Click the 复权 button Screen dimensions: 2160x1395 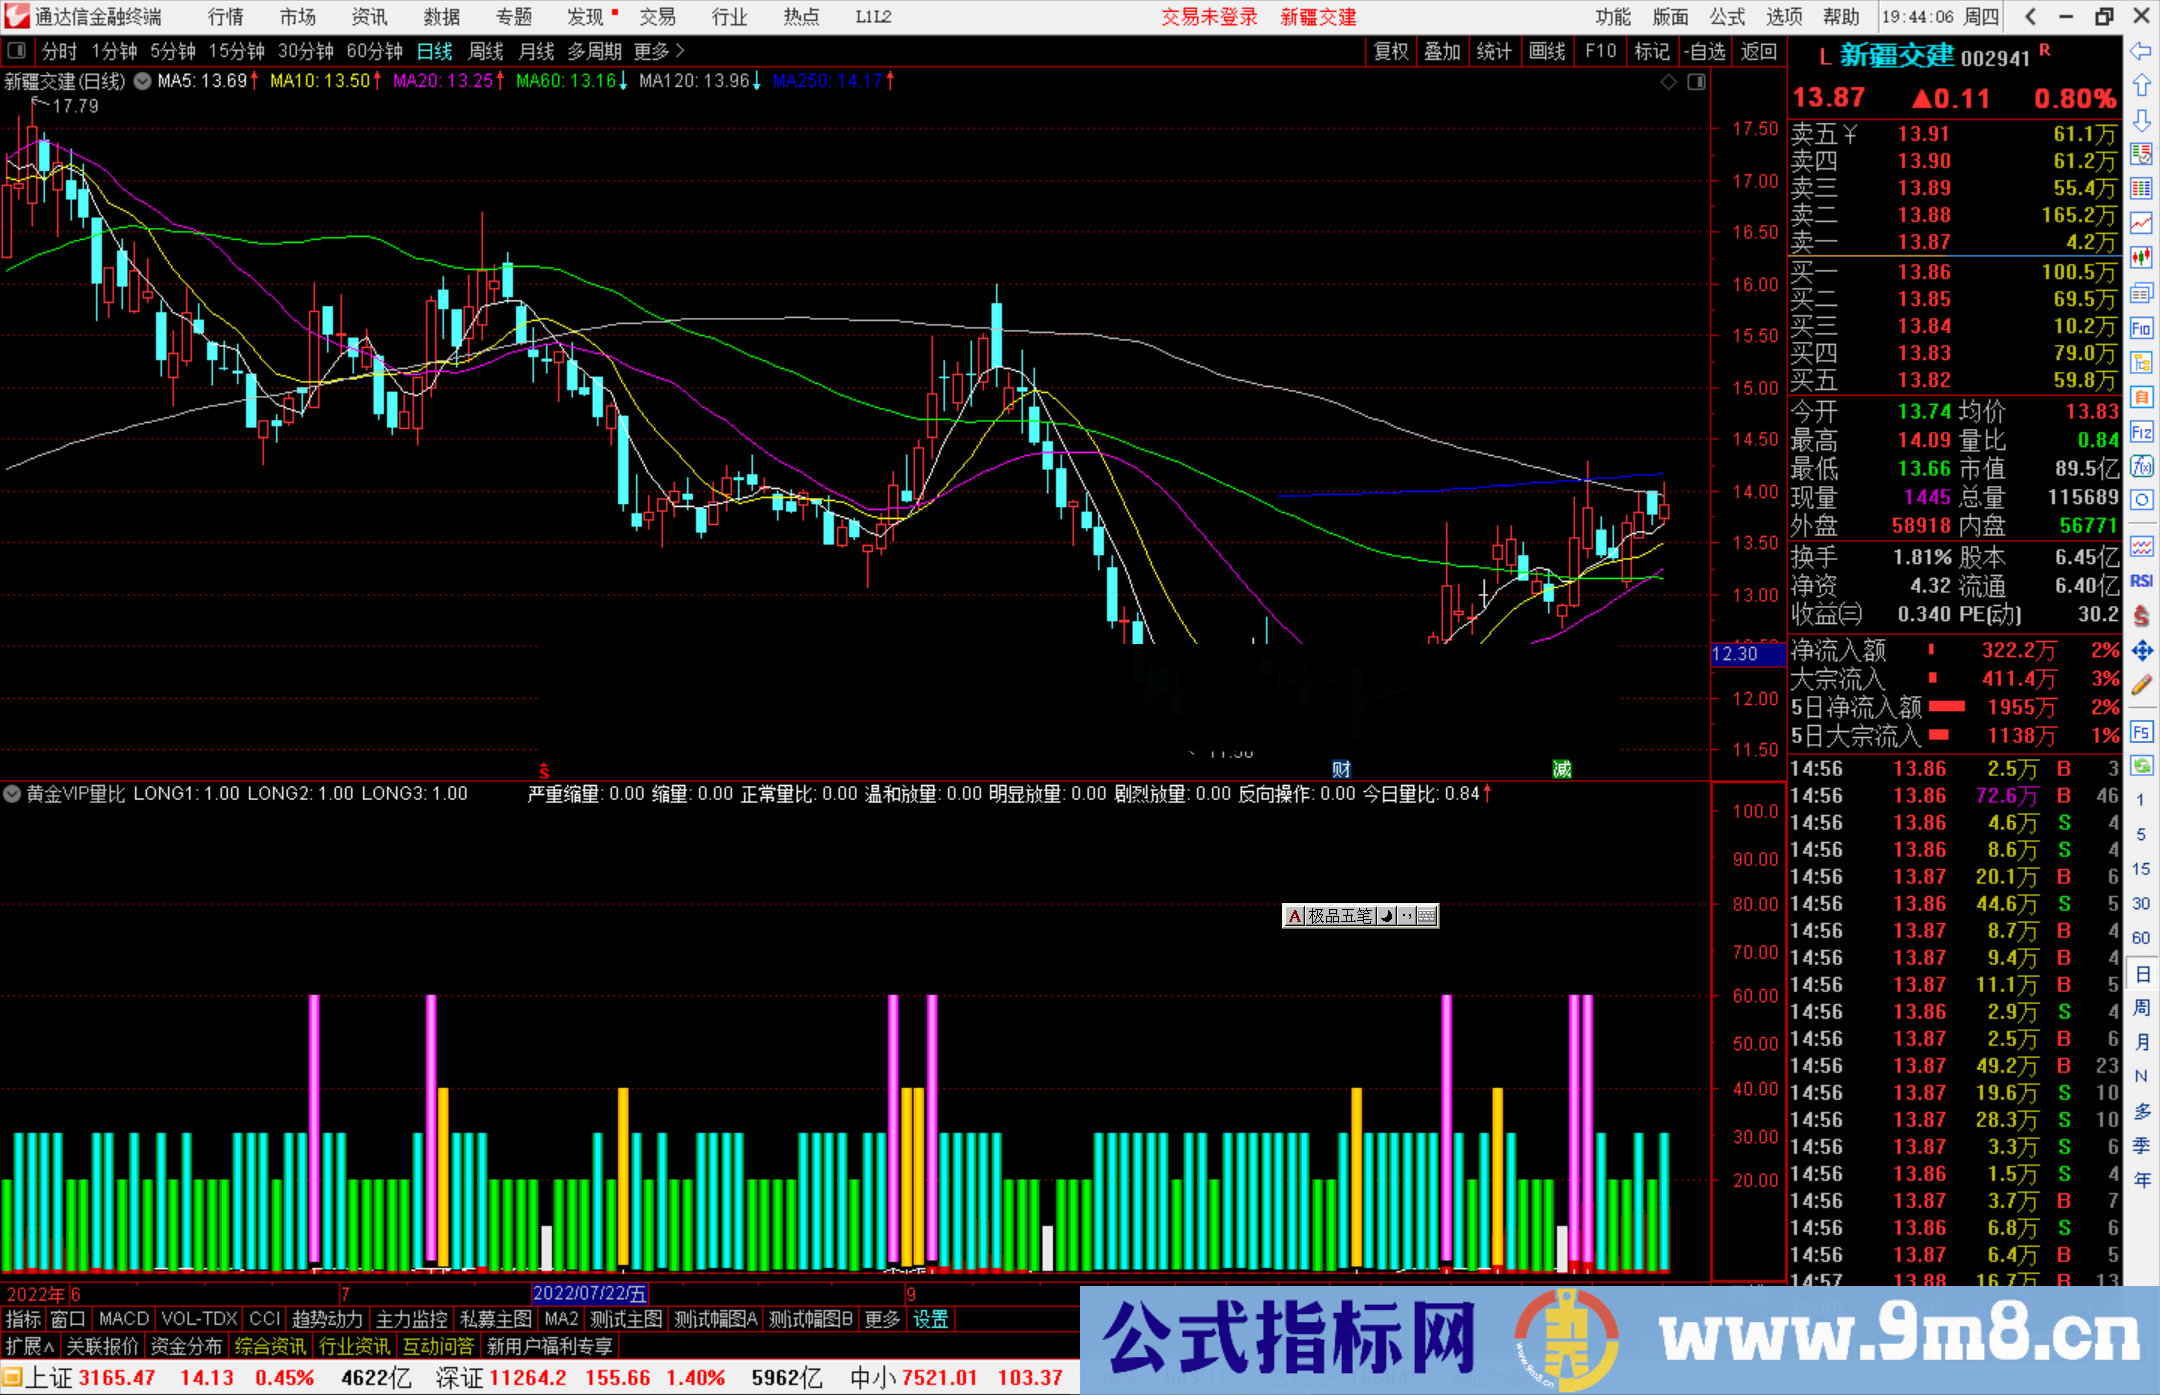[x=1391, y=51]
